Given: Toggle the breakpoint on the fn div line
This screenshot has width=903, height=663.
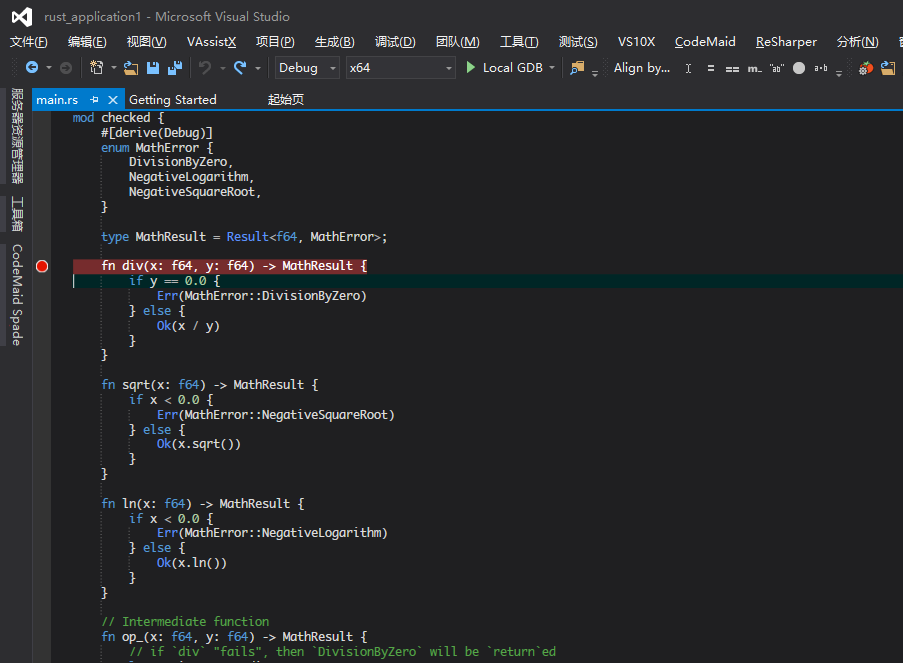Looking at the screenshot, I should pyautogui.click(x=42, y=266).
